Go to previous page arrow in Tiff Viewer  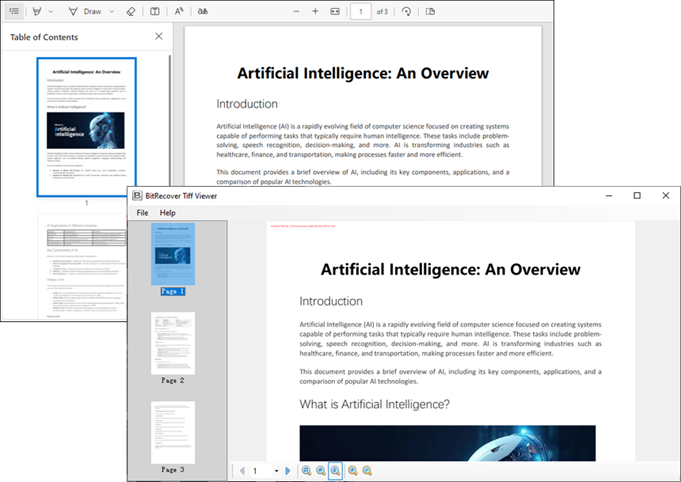(x=242, y=471)
